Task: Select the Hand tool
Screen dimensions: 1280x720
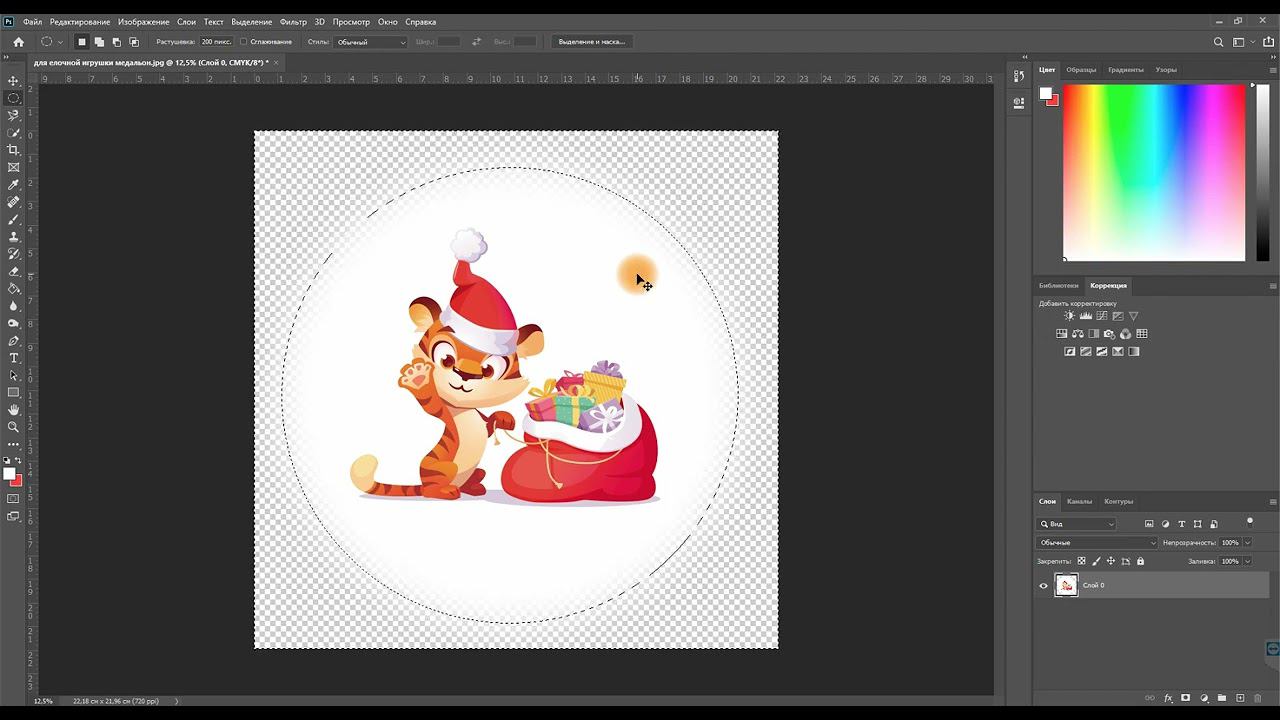Action: (x=13, y=410)
